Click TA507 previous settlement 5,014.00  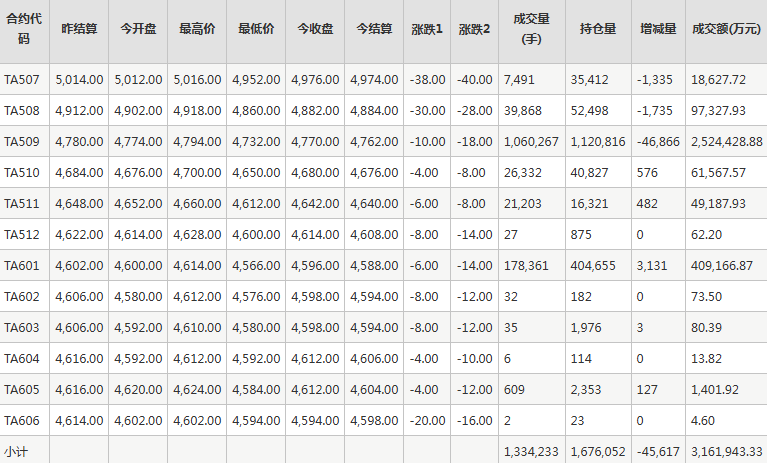coord(79,80)
